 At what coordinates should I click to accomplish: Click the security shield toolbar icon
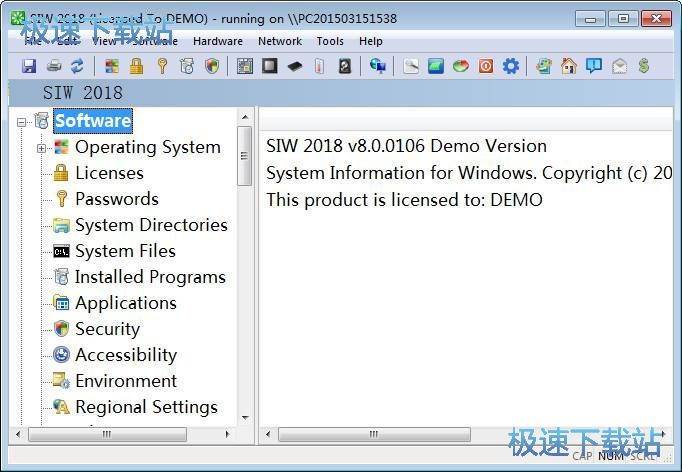(211, 66)
